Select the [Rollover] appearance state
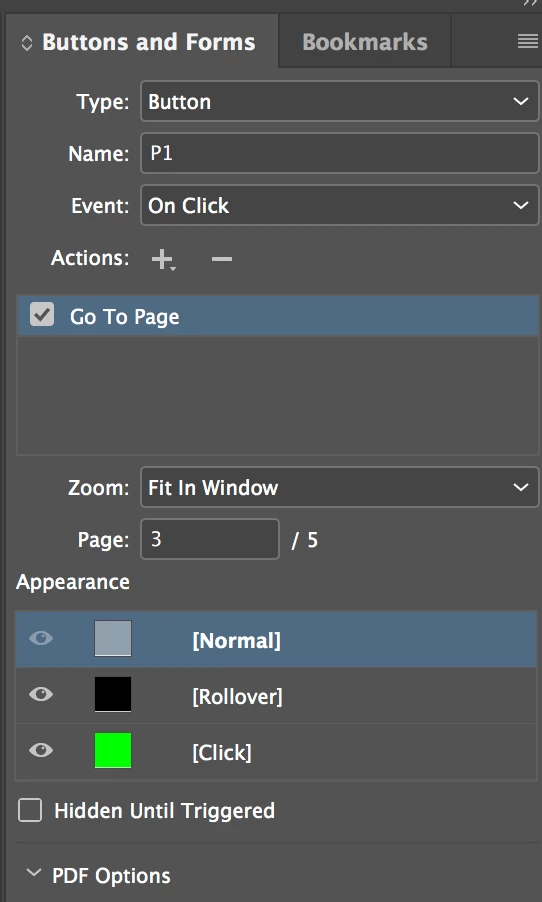 [276, 695]
